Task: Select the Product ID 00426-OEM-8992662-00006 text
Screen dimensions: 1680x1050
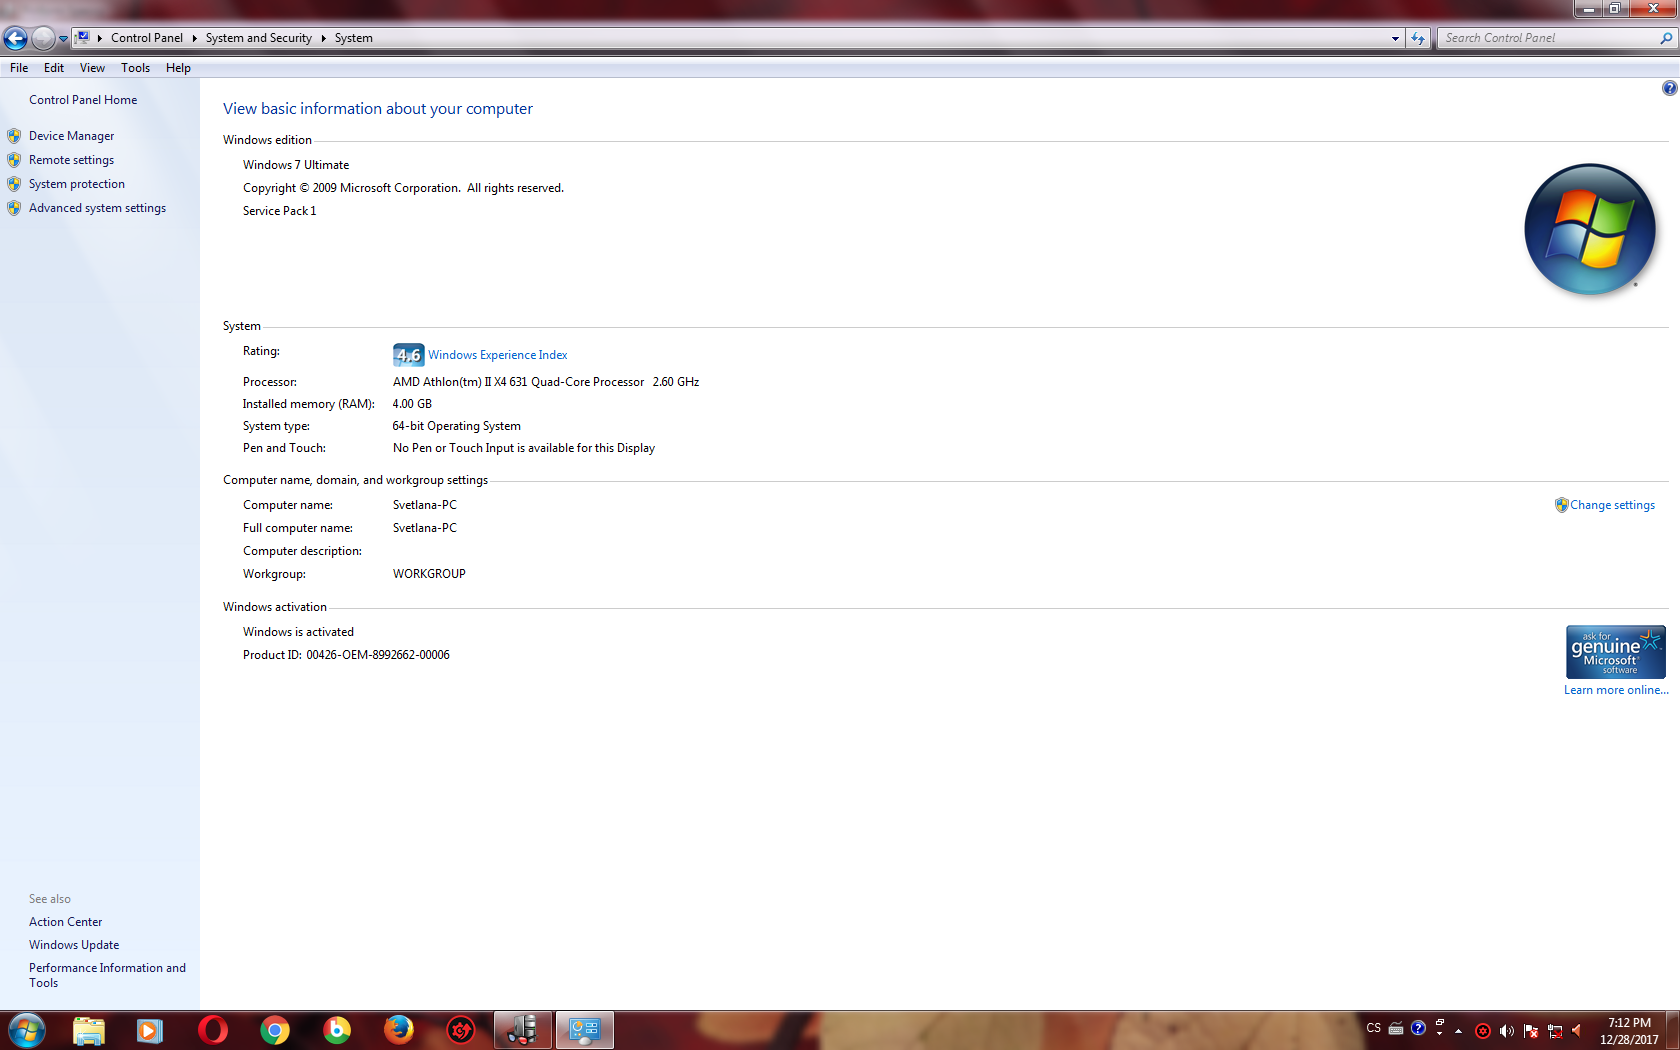Action: pos(346,655)
